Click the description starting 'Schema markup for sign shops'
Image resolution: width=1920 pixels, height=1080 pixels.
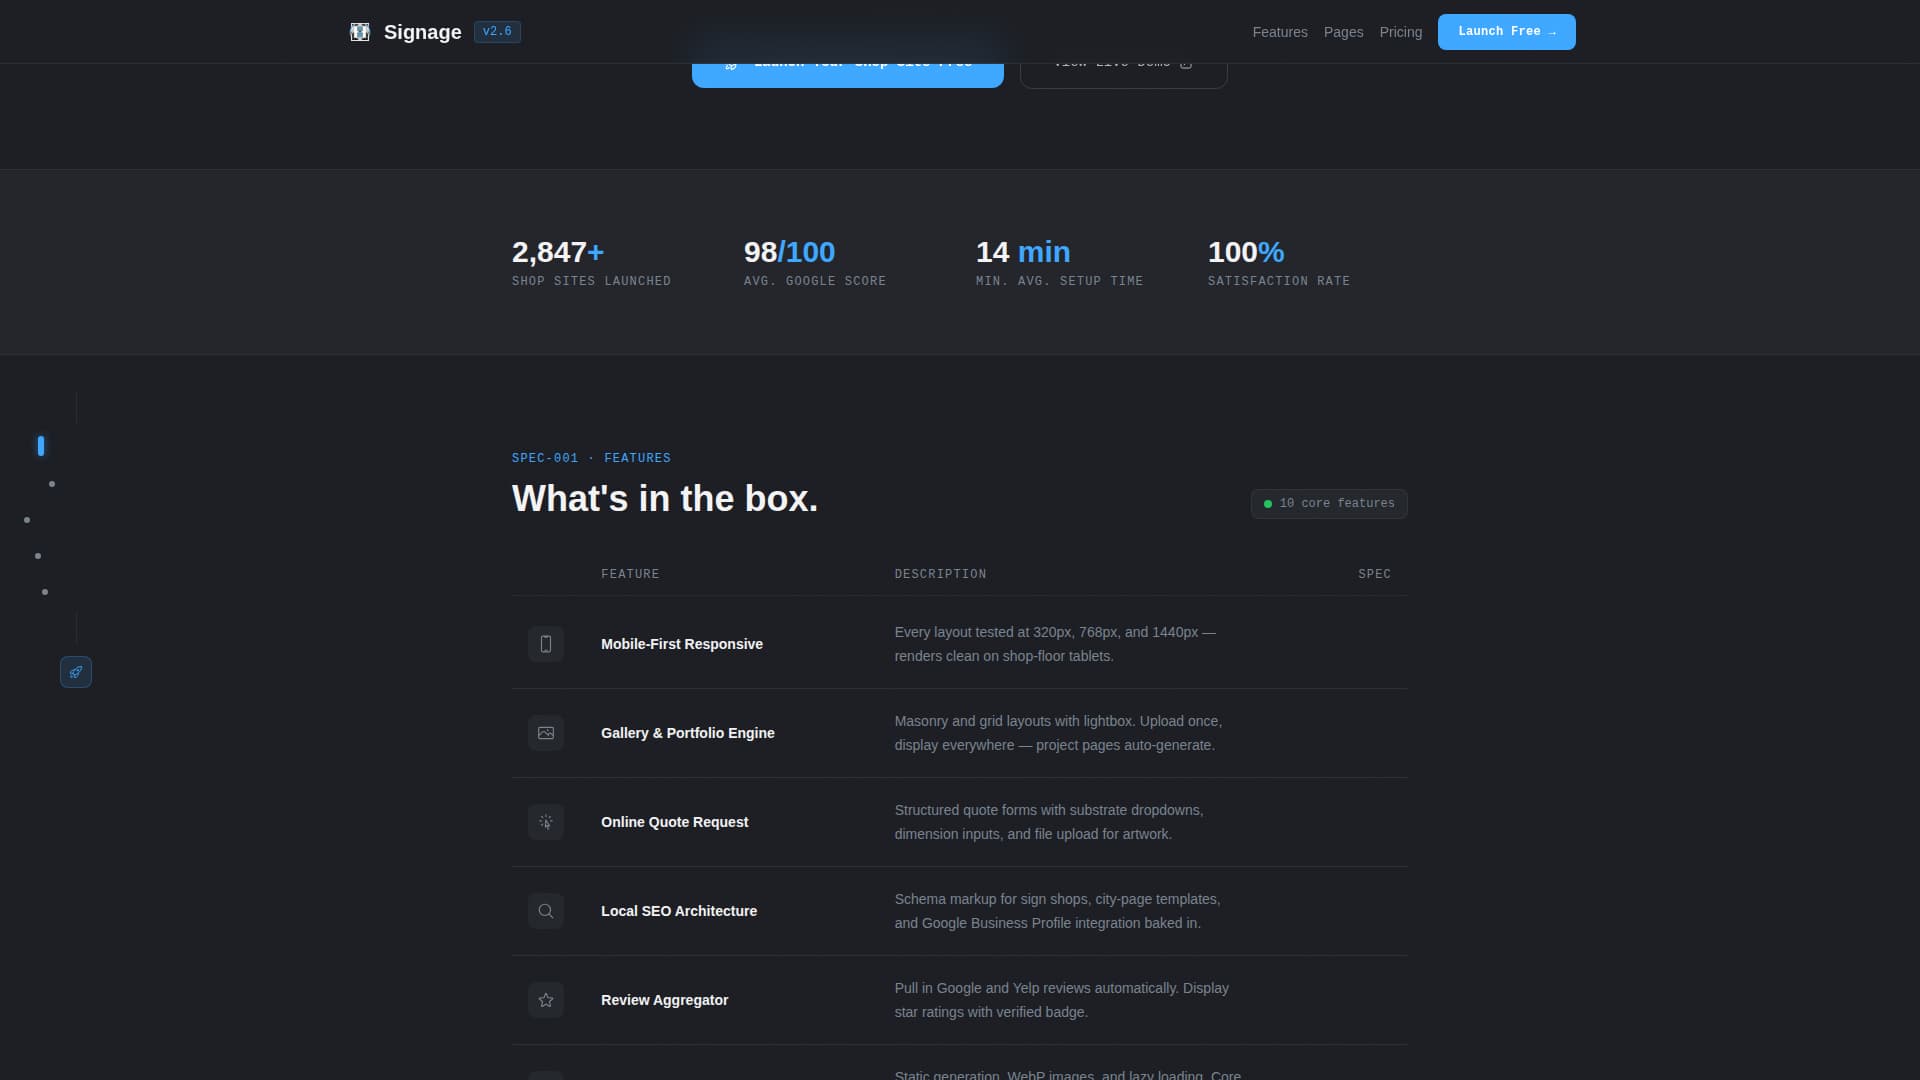tap(1057, 911)
